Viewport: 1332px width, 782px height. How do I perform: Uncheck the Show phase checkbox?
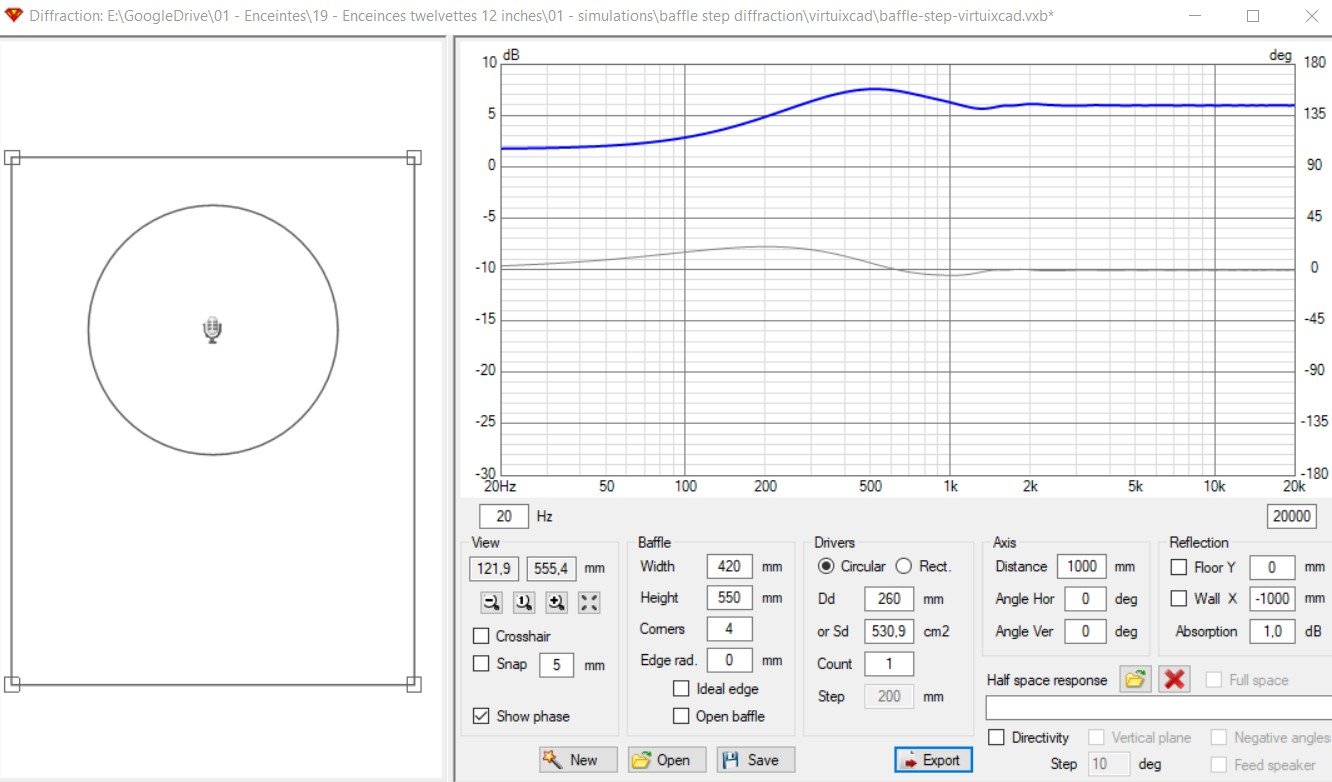pyautogui.click(x=481, y=716)
